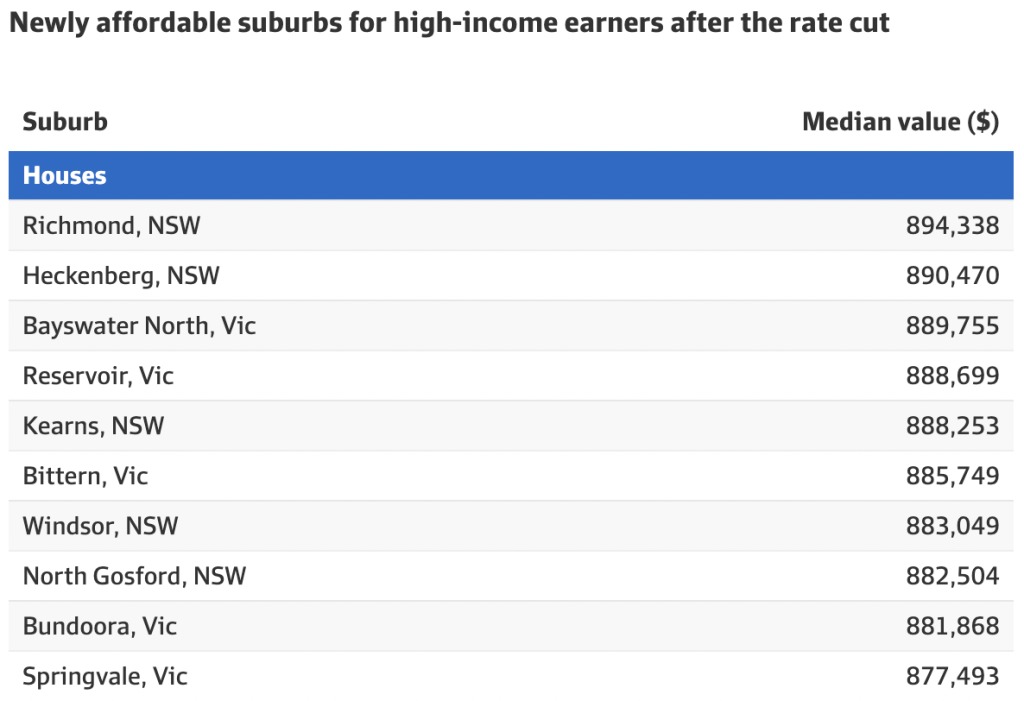Click the 882,504 median value
The image size is (1024, 701).
click(x=952, y=576)
